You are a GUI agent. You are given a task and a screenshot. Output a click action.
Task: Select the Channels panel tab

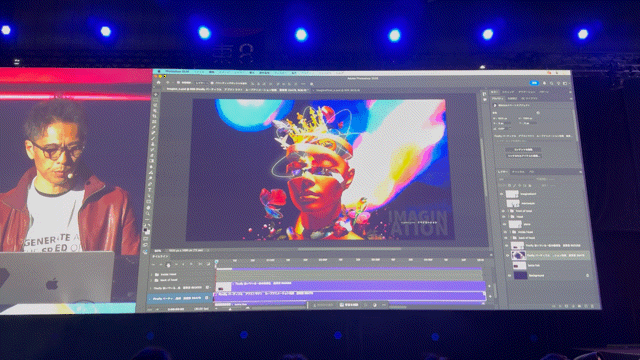pyautogui.click(x=518, y=172)
